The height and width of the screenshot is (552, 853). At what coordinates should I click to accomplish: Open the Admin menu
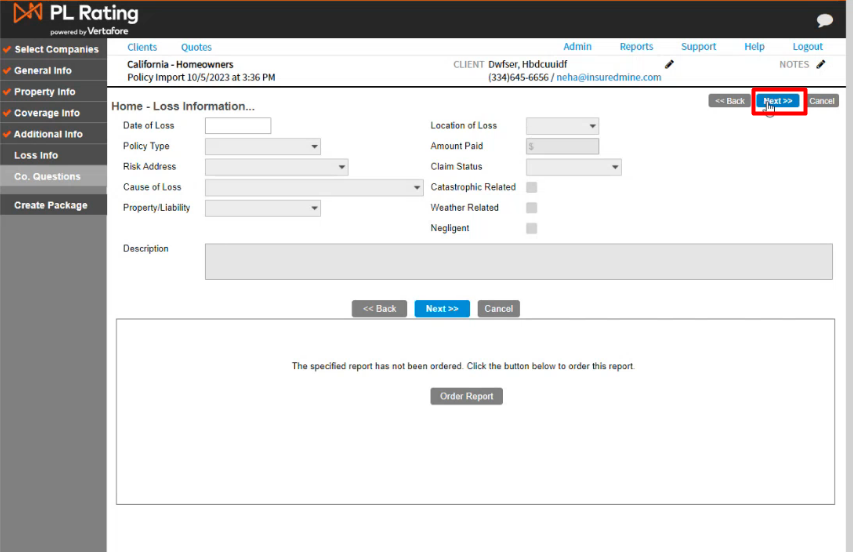coord(577,47)
